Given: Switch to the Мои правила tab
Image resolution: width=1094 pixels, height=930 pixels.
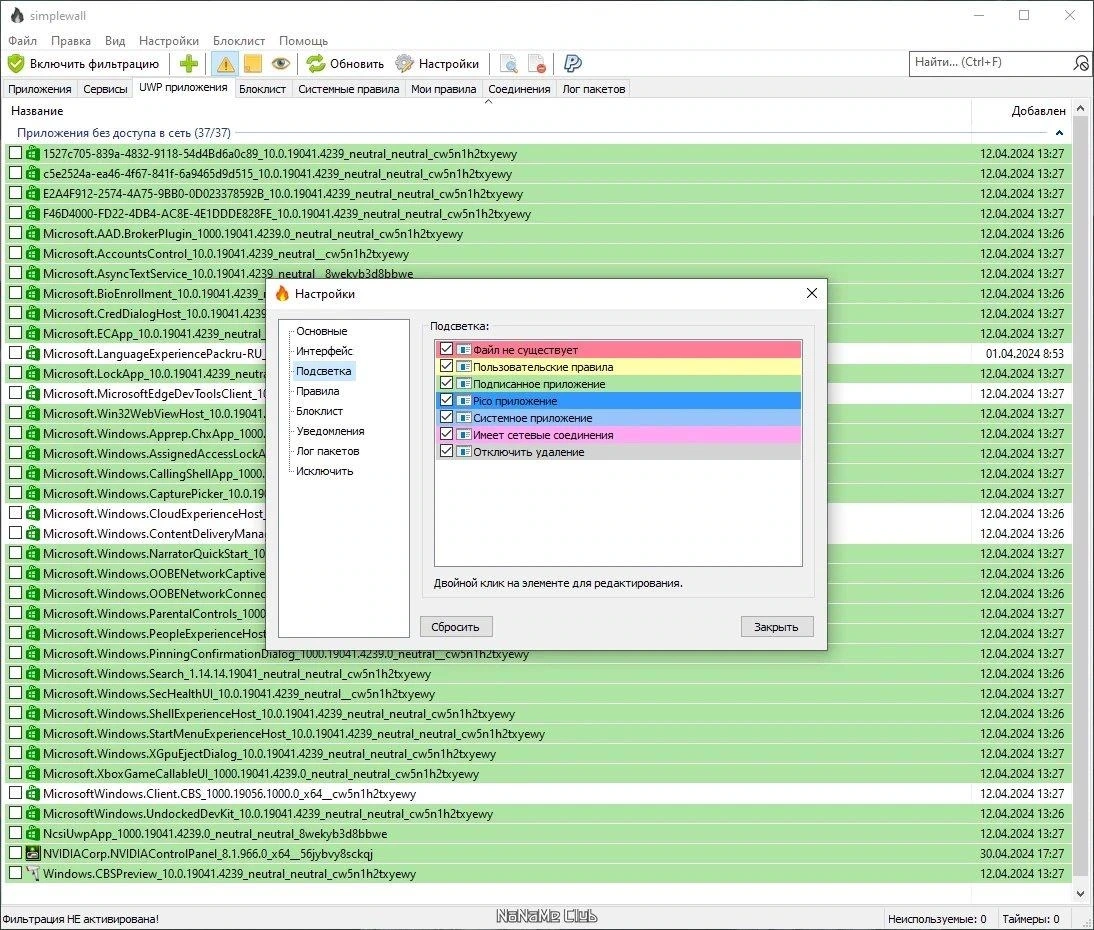Looking at the screenshot, I should 444,89.
